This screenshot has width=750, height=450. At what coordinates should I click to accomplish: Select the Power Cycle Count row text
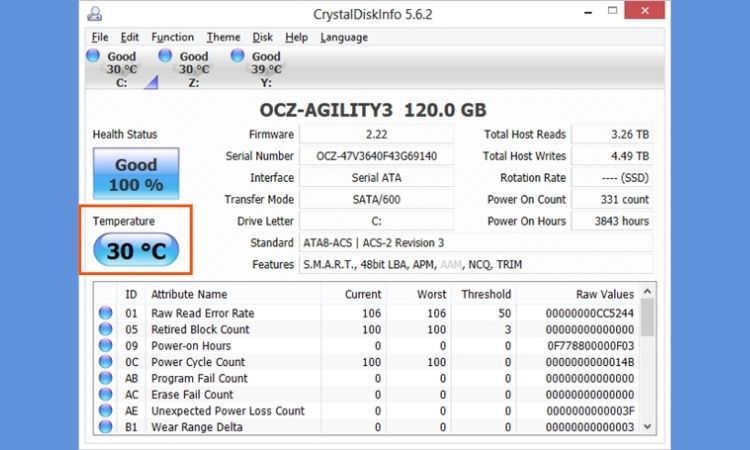coord(198,362)
